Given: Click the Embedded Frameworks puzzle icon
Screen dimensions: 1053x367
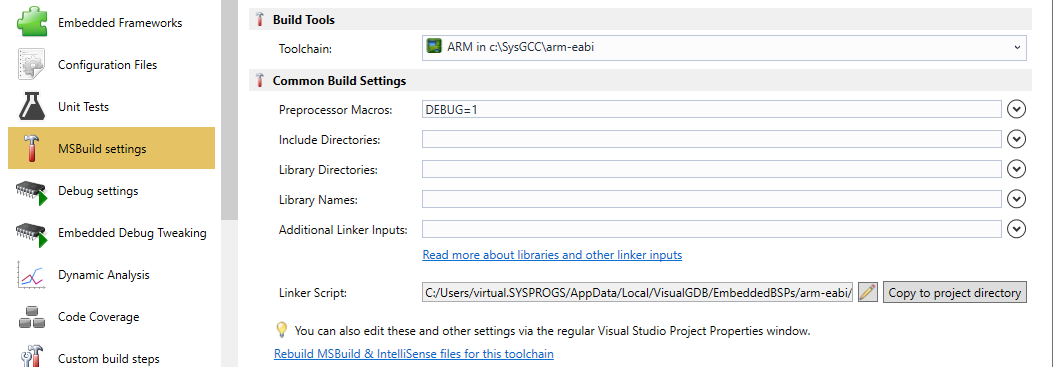Looking at the screenshot, I should pos(31,22).
